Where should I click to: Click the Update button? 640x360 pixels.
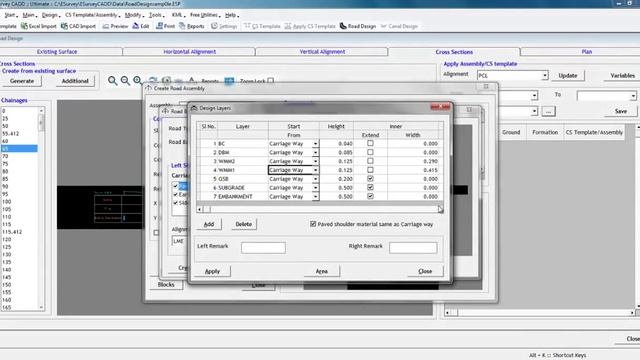pos(568,76)
